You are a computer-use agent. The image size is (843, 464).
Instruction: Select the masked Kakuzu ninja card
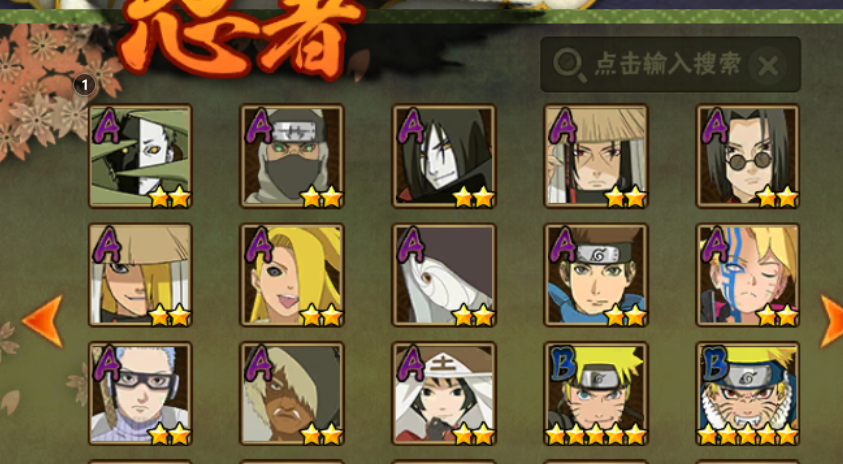(x=292, y=156)
